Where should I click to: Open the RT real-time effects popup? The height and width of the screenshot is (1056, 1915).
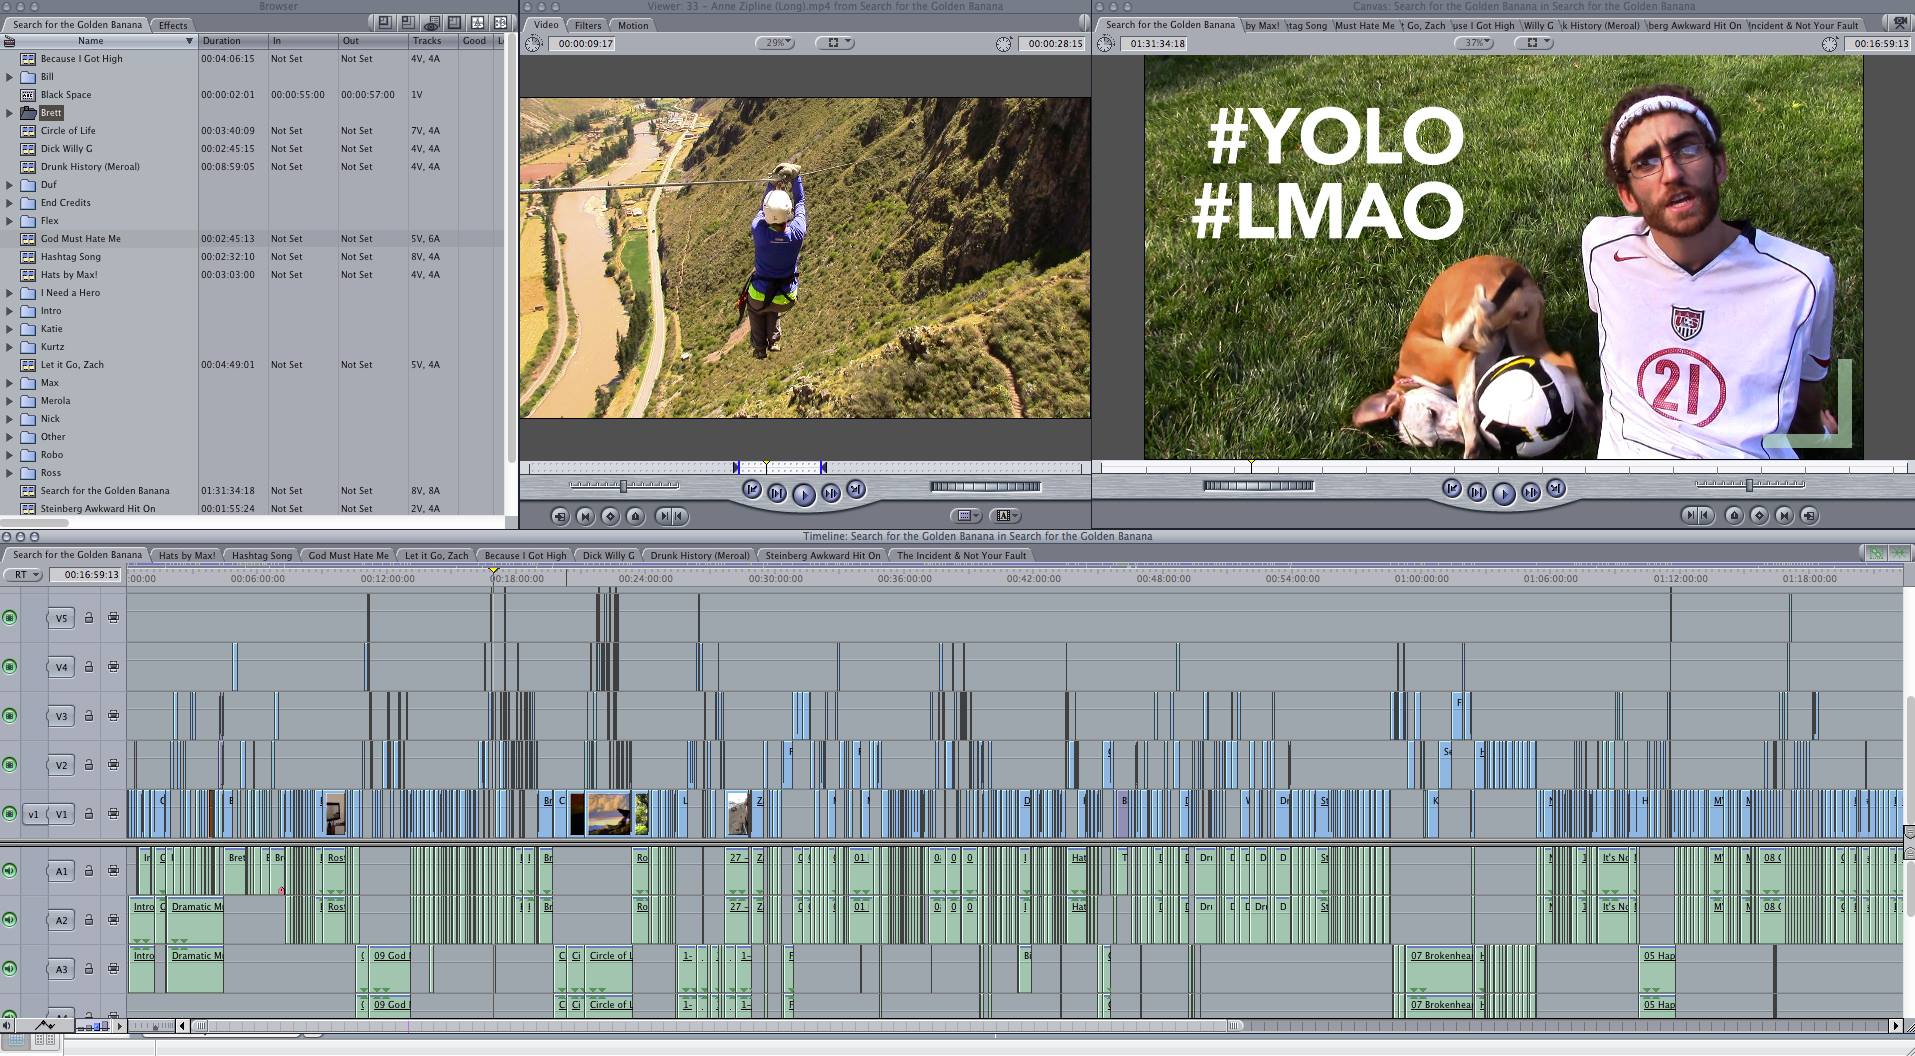pyautogui.click(x=23, y=575)
